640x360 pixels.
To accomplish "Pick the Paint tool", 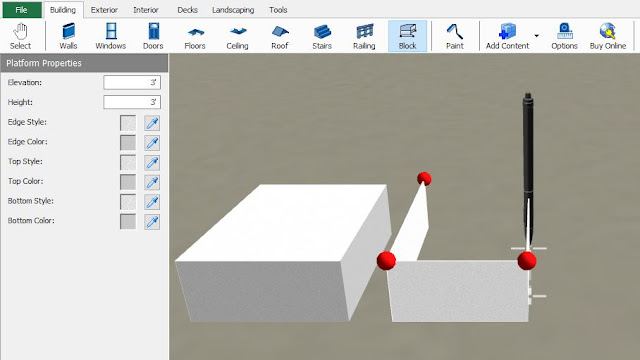I will (455, 36).
